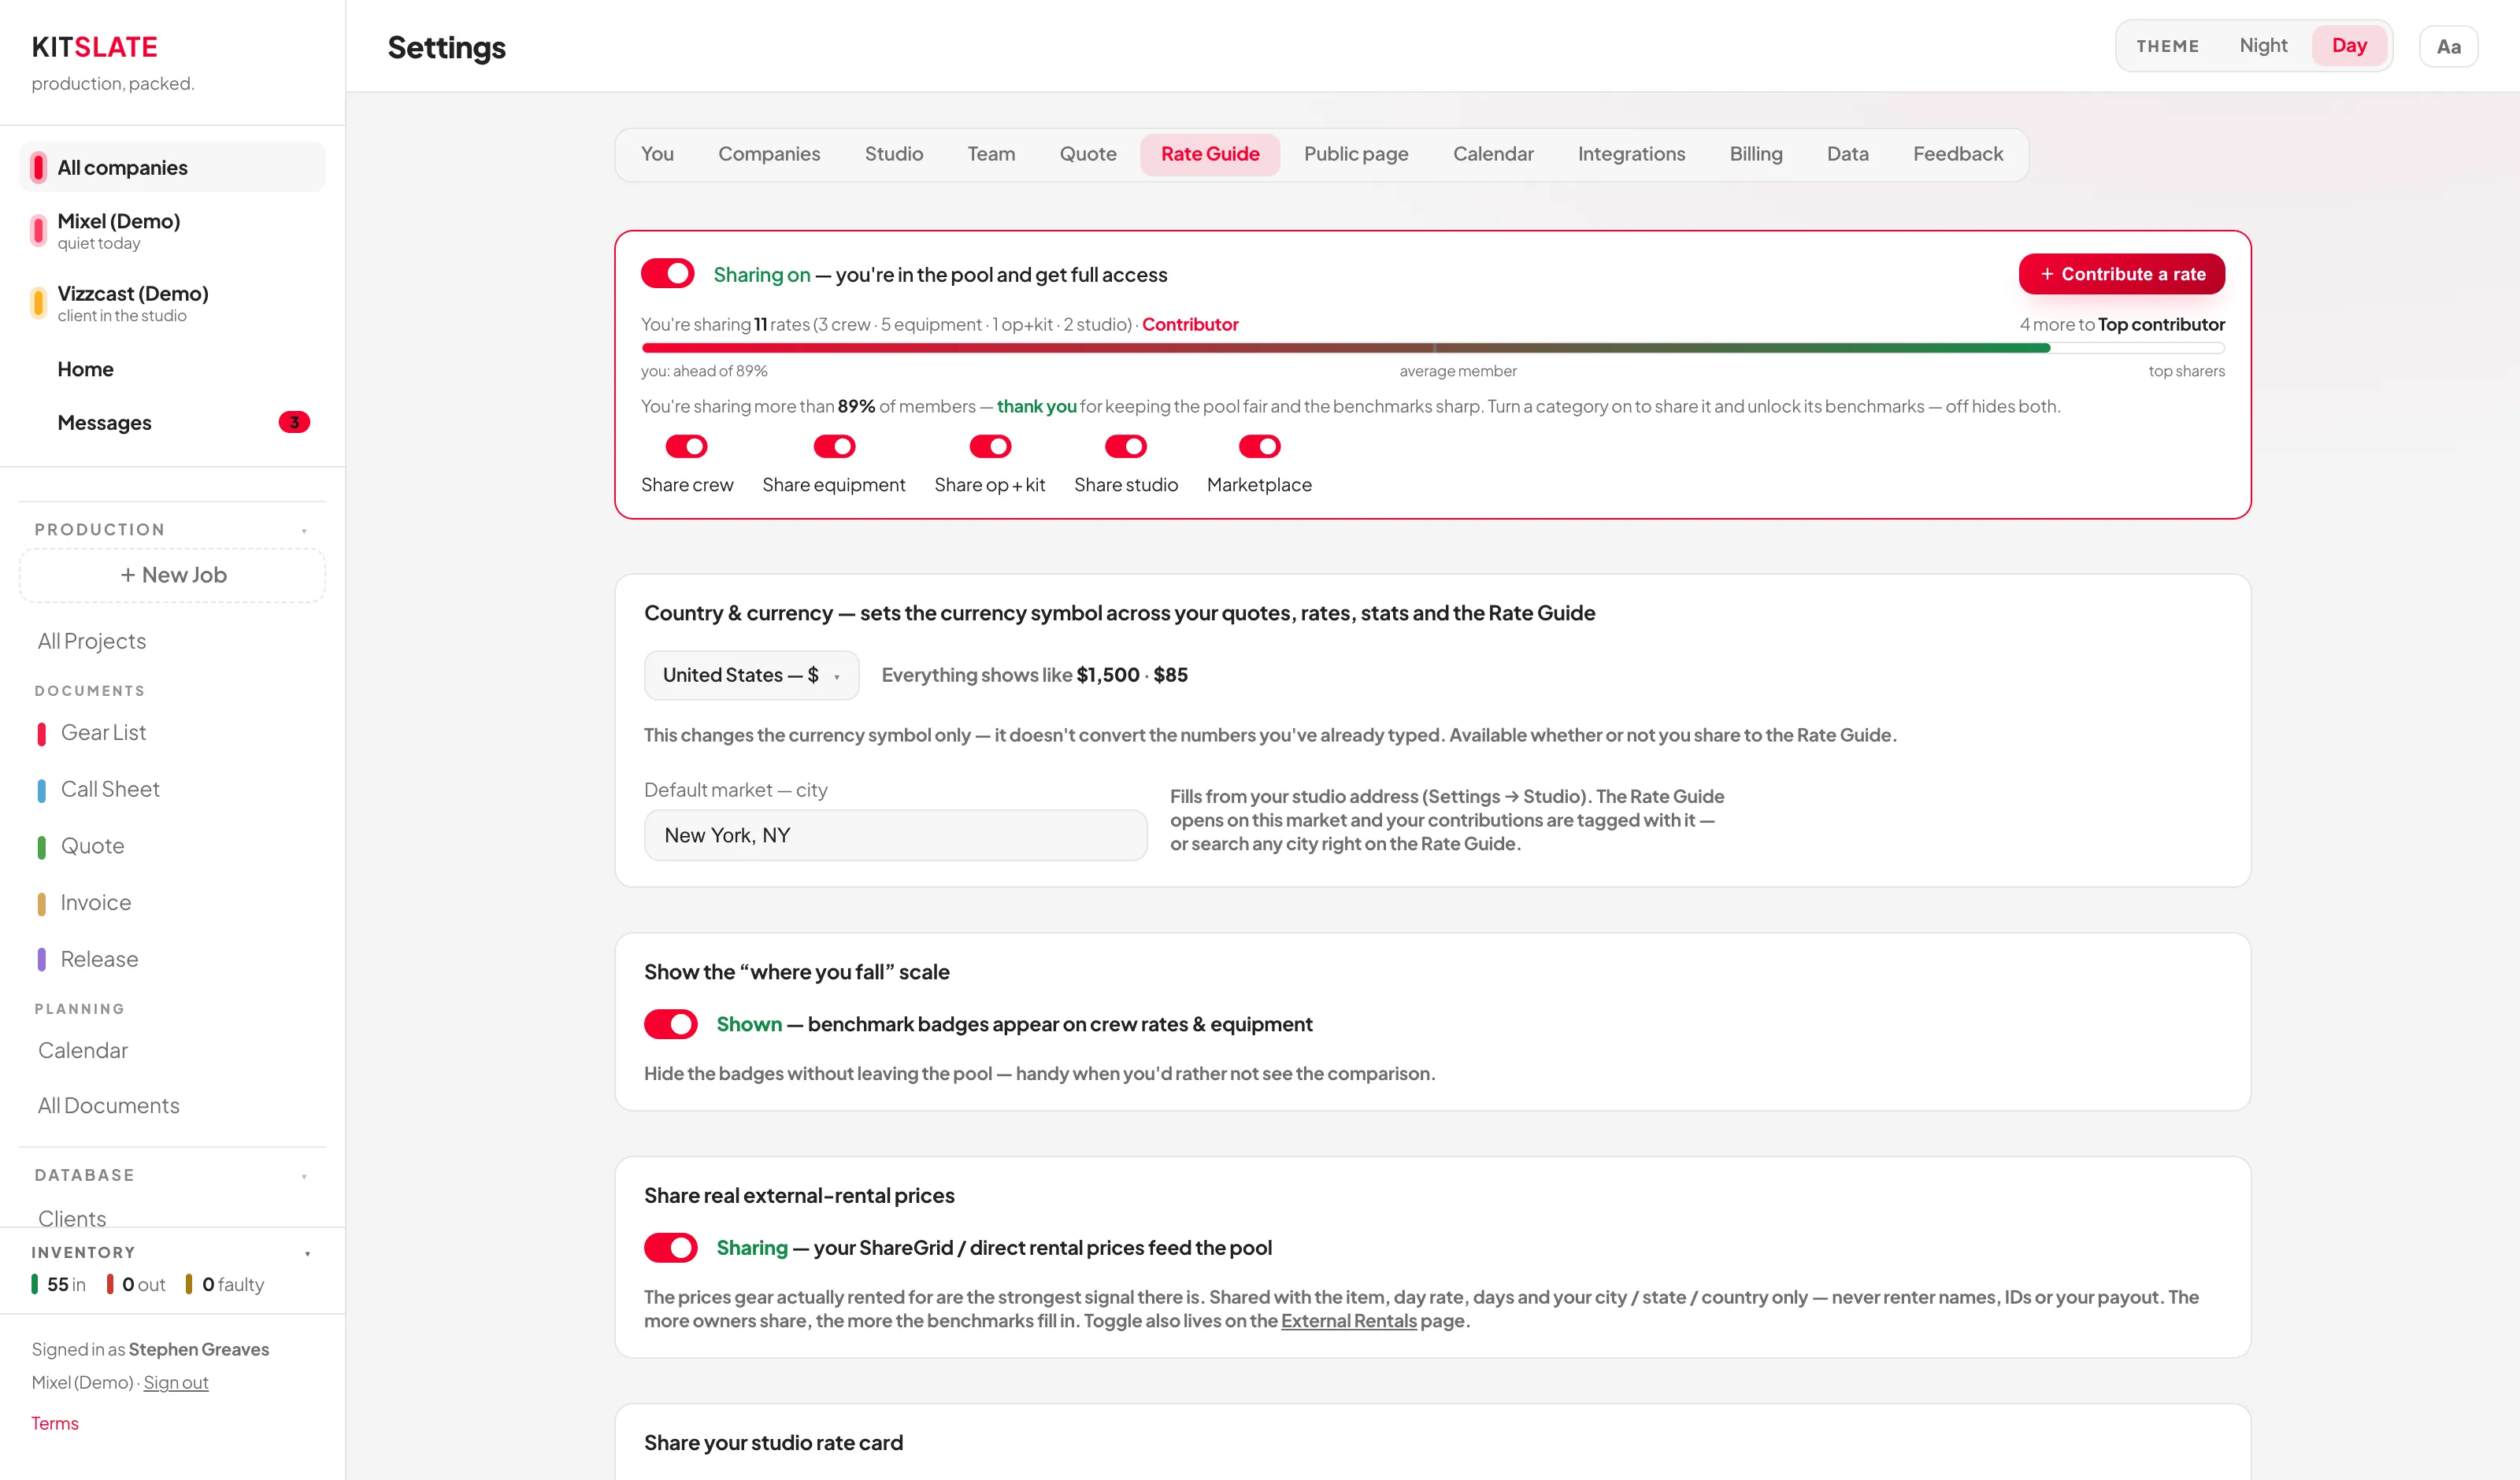2520x1480 pixels.
Task: Click the Messages unread badge showing 3
Action: (x=294, y=422)
